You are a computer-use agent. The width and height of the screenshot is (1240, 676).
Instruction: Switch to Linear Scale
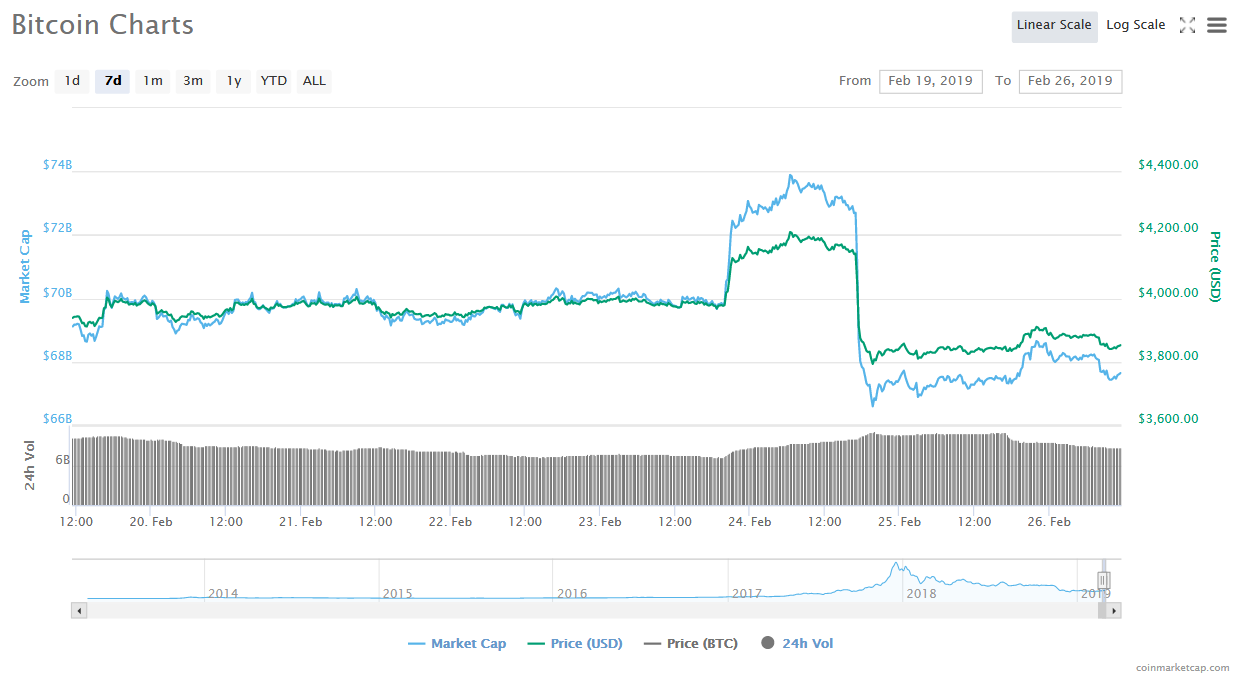1054,26
